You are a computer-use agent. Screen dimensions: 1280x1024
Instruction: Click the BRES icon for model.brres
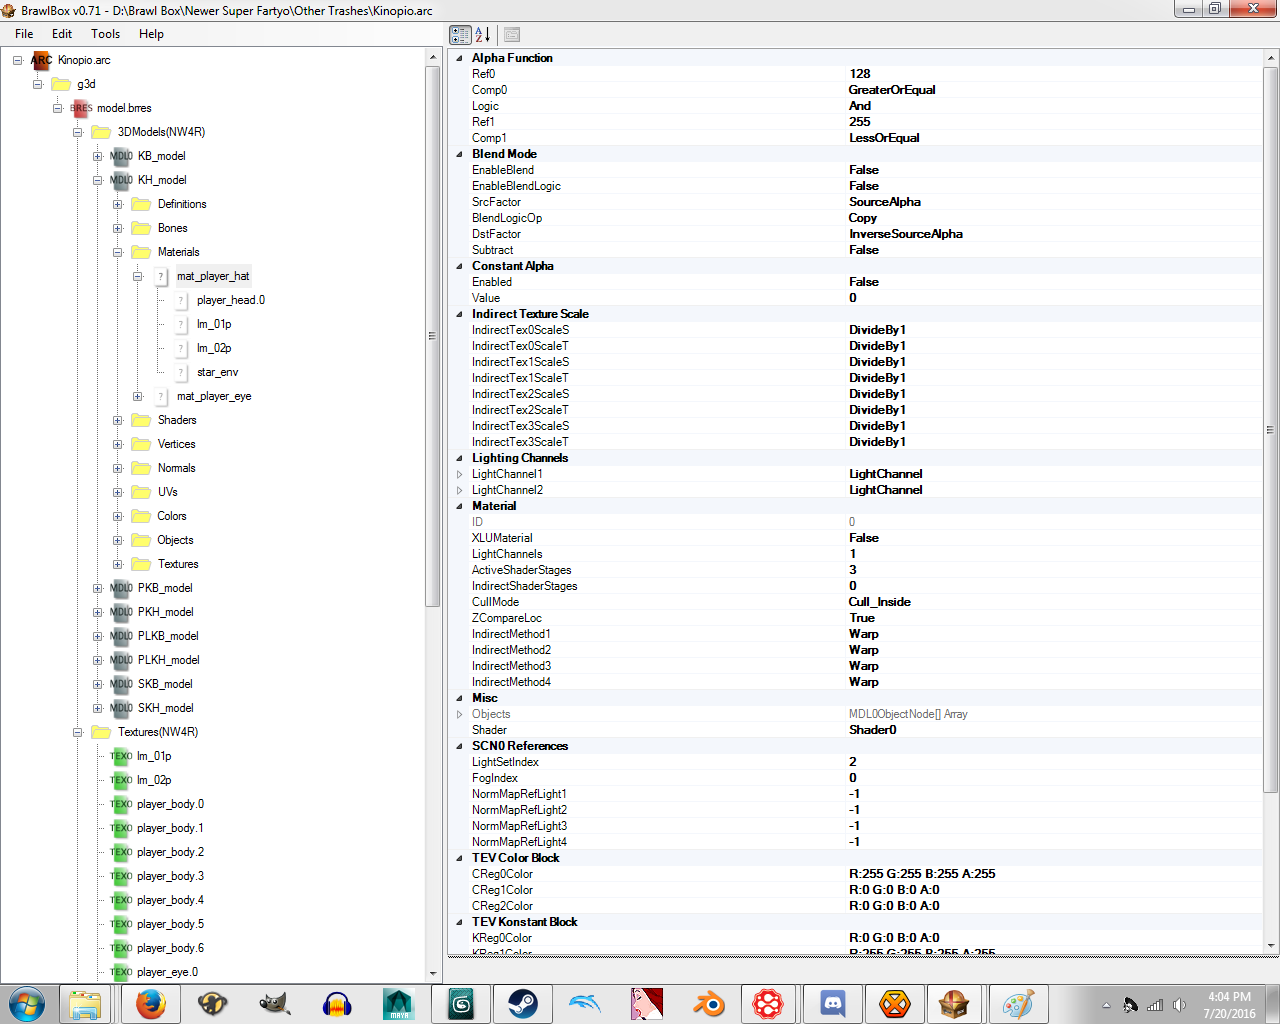tap(80, 108)
